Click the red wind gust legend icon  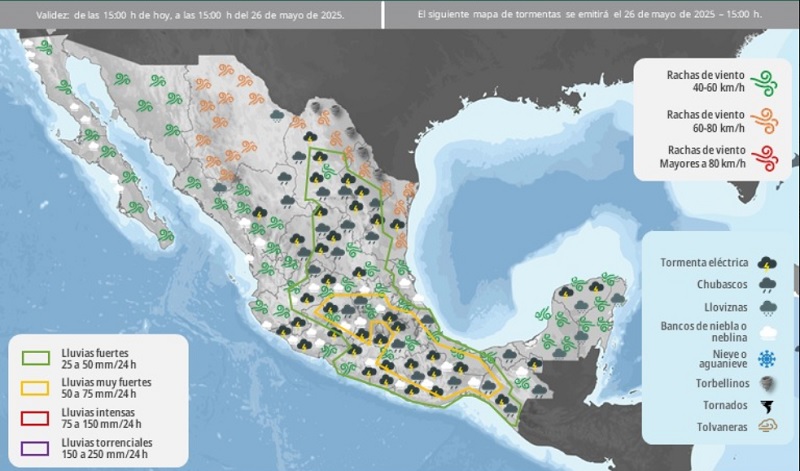point(765,158)
